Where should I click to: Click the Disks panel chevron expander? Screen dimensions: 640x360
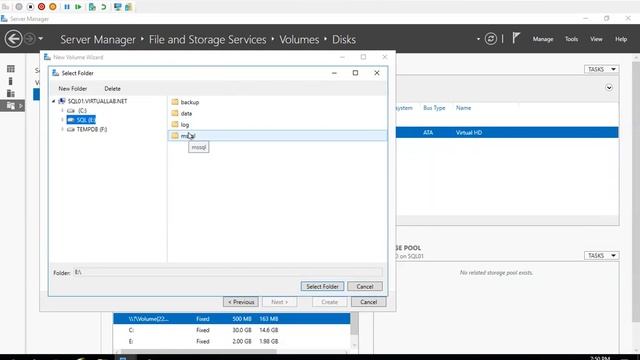pyautogui.click(x=609, y=88)
